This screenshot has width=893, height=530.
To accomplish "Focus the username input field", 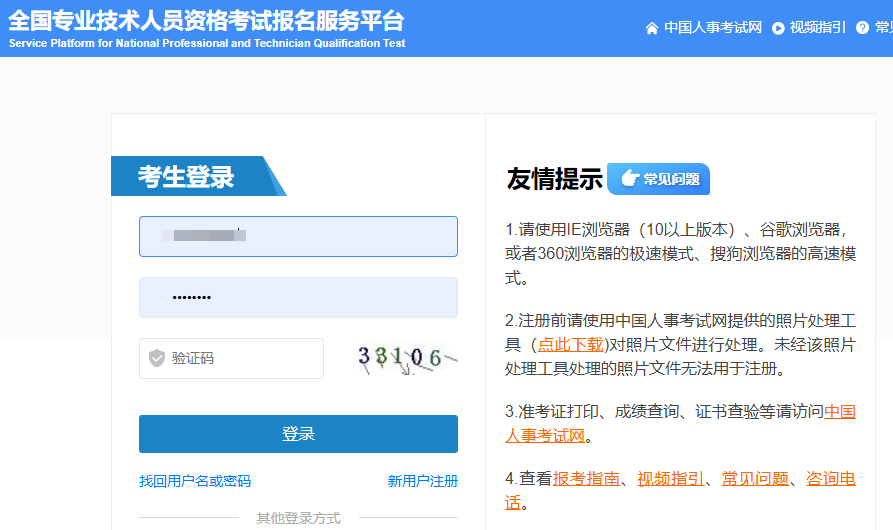I will (x=298, y=237).
